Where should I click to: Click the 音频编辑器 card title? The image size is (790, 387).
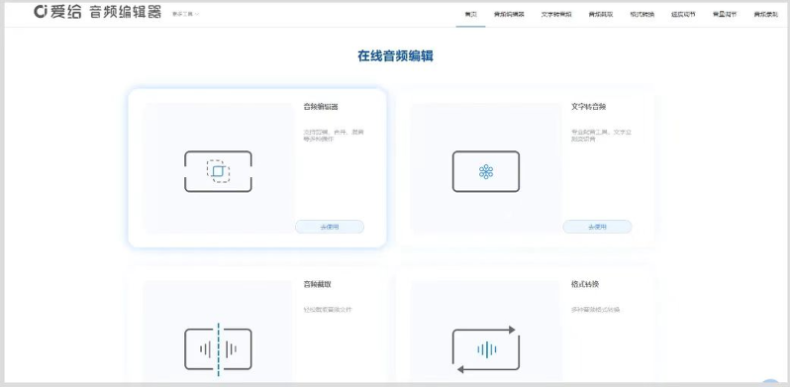(x=321, y=107)
